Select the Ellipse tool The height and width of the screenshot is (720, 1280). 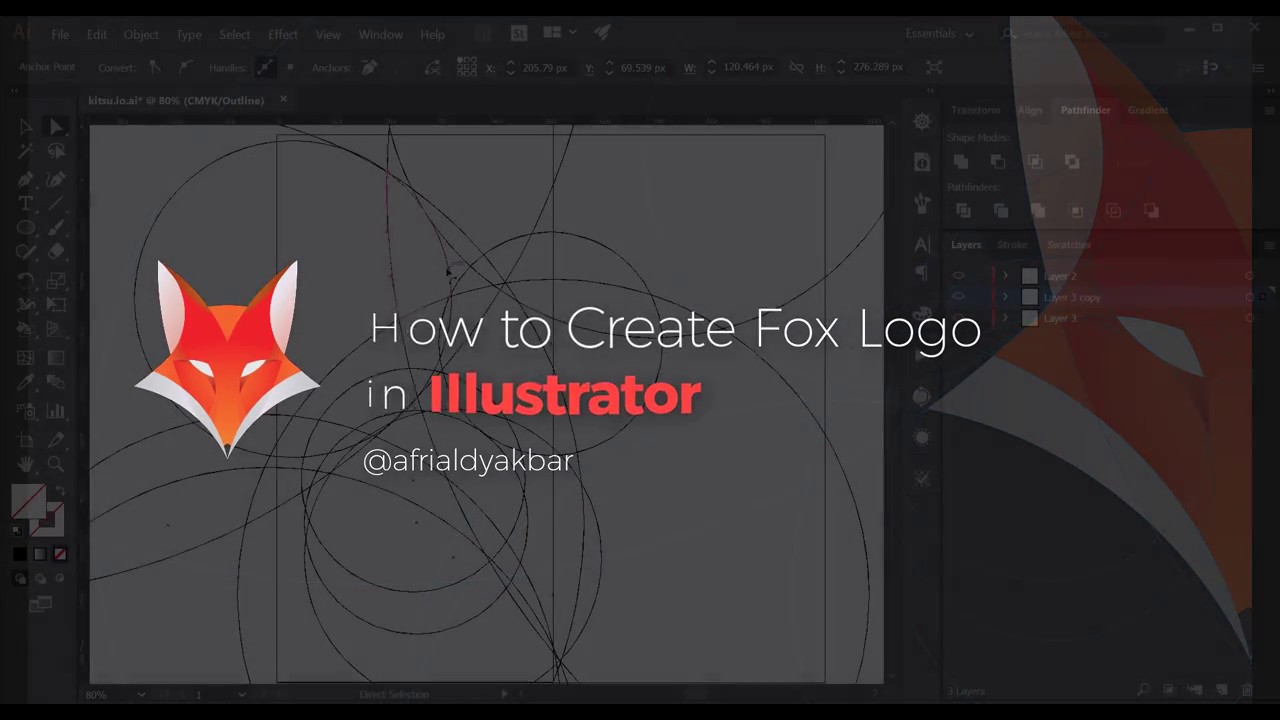(25, 228)
